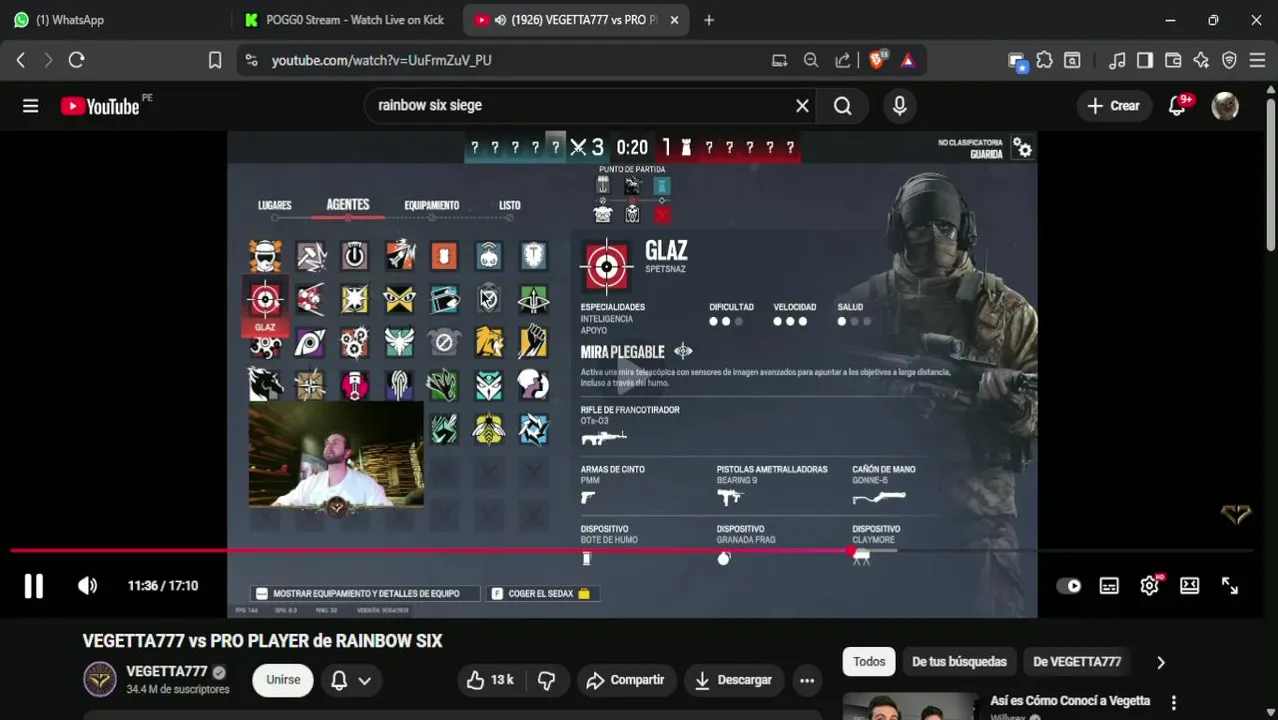Open the Brave Shields lion icon

point(879,60)
